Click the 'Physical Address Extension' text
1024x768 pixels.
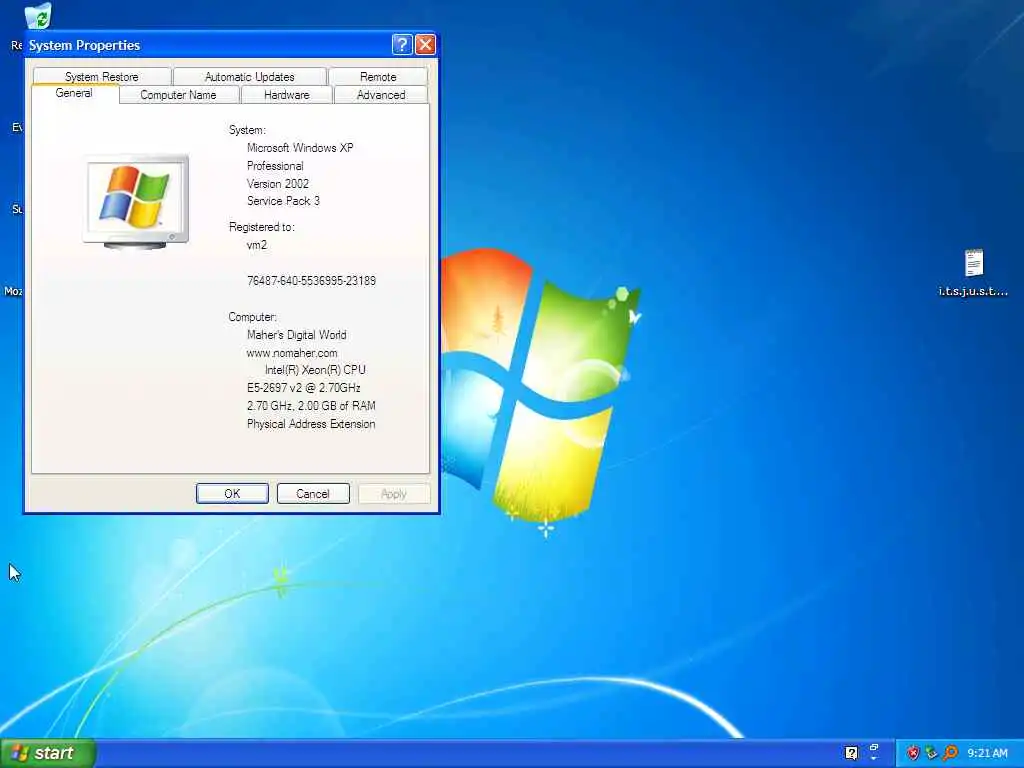[x=311, y=424]
